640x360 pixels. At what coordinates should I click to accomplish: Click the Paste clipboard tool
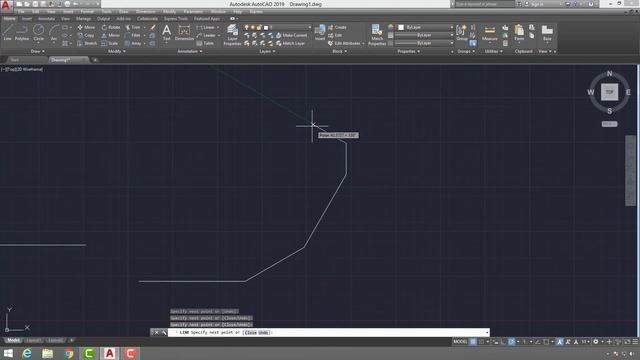[x=519, y=33]
